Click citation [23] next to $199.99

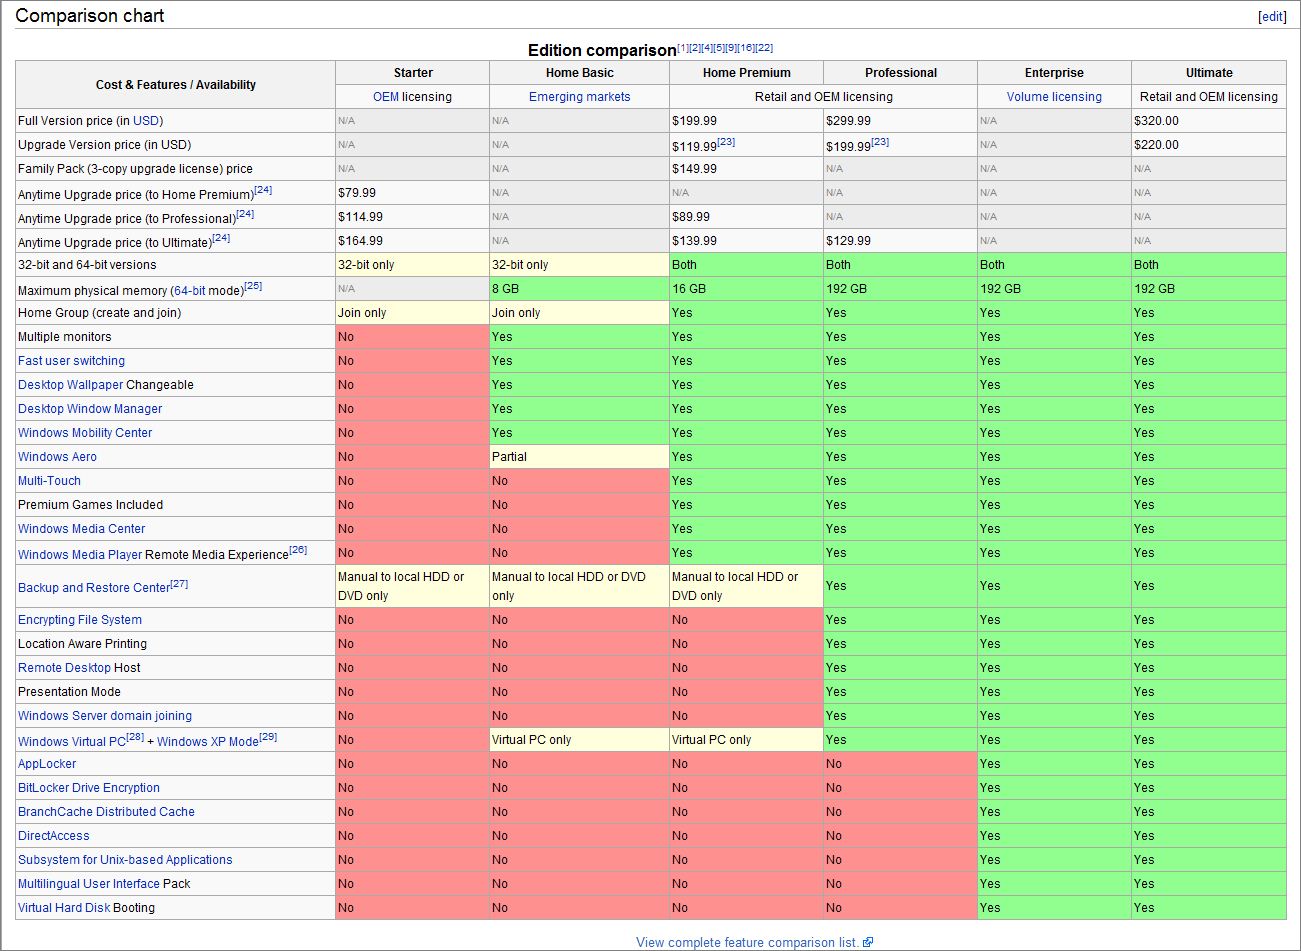(880, 142)
